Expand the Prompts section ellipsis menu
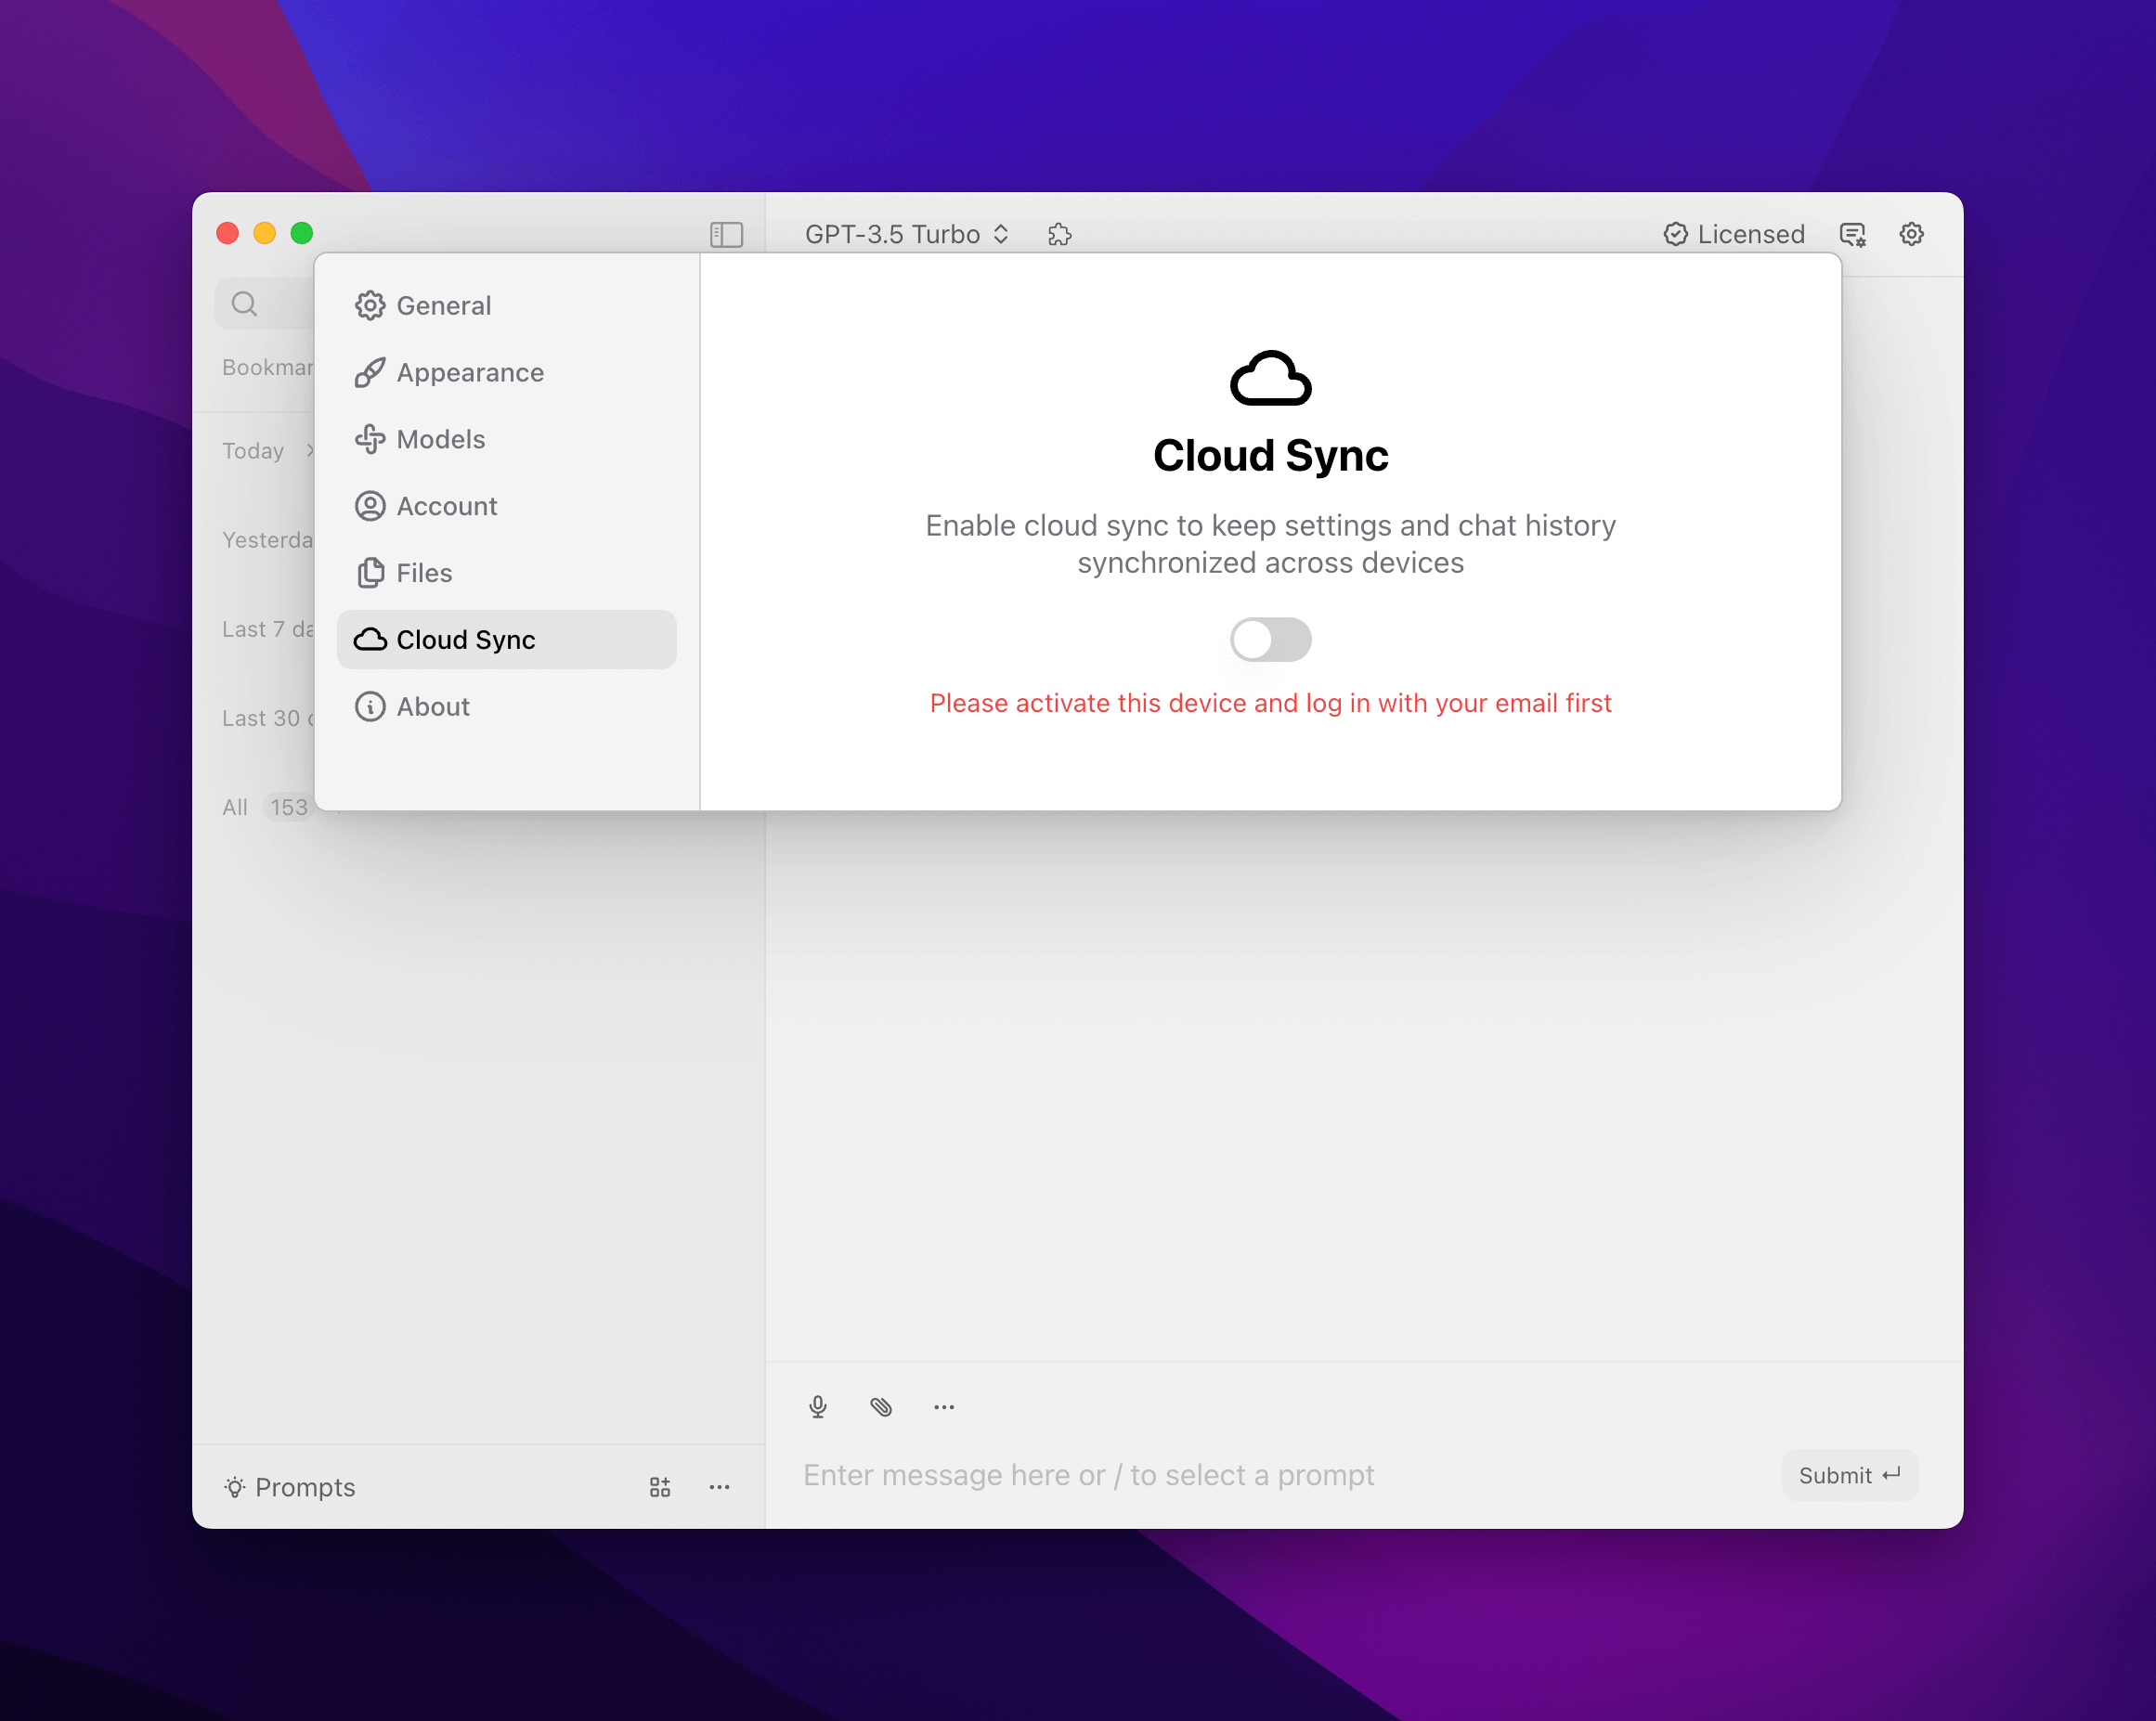Viewport: 2156px width, 1721px height. (x=720, y=1485)
